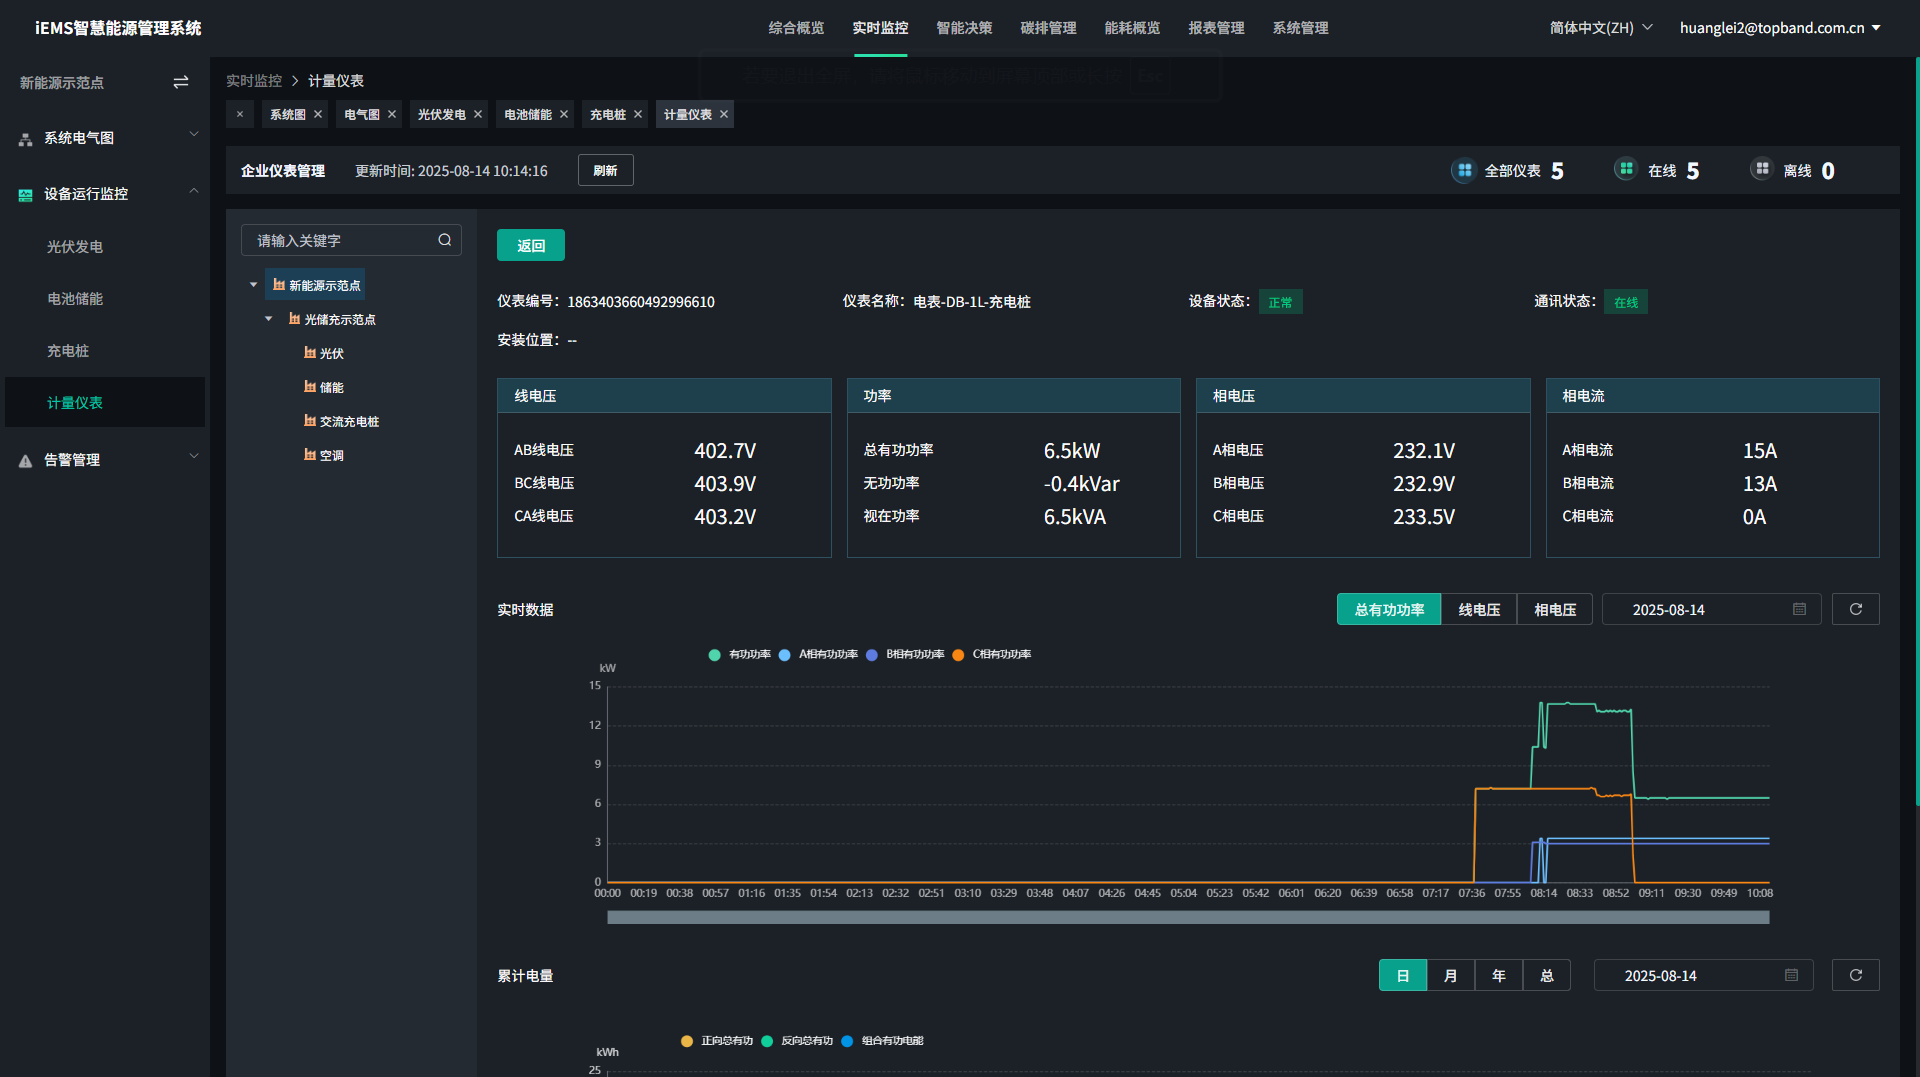Click the 返回 button
The width and height of the screenshot is (1920, 1077).
pyautogui.click(x=530, y=245)
